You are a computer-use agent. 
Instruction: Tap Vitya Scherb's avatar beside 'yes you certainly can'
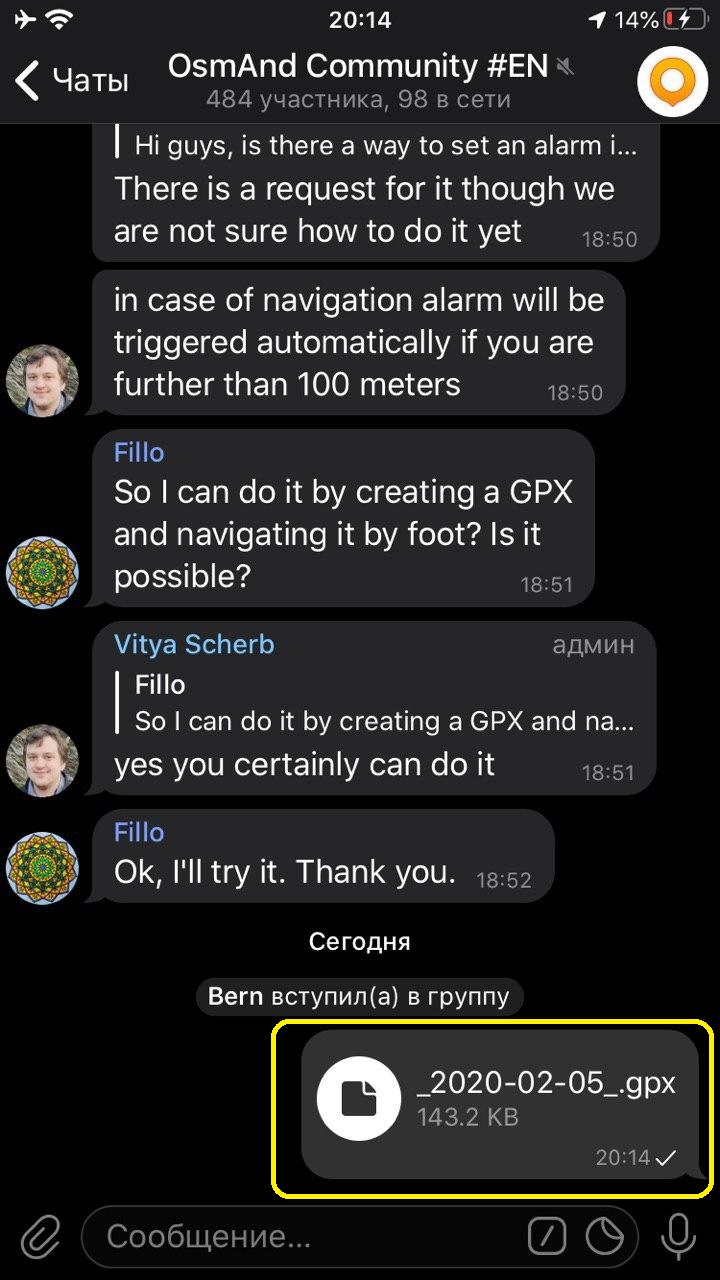(x=42, y=760)
